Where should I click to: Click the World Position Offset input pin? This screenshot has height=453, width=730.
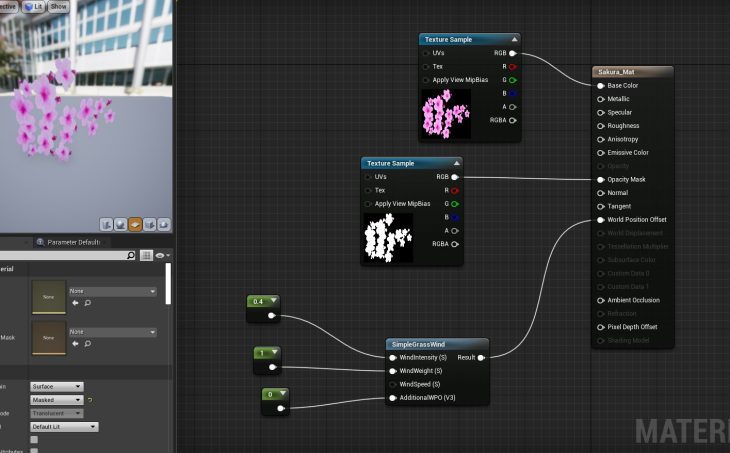pos(601,220)
